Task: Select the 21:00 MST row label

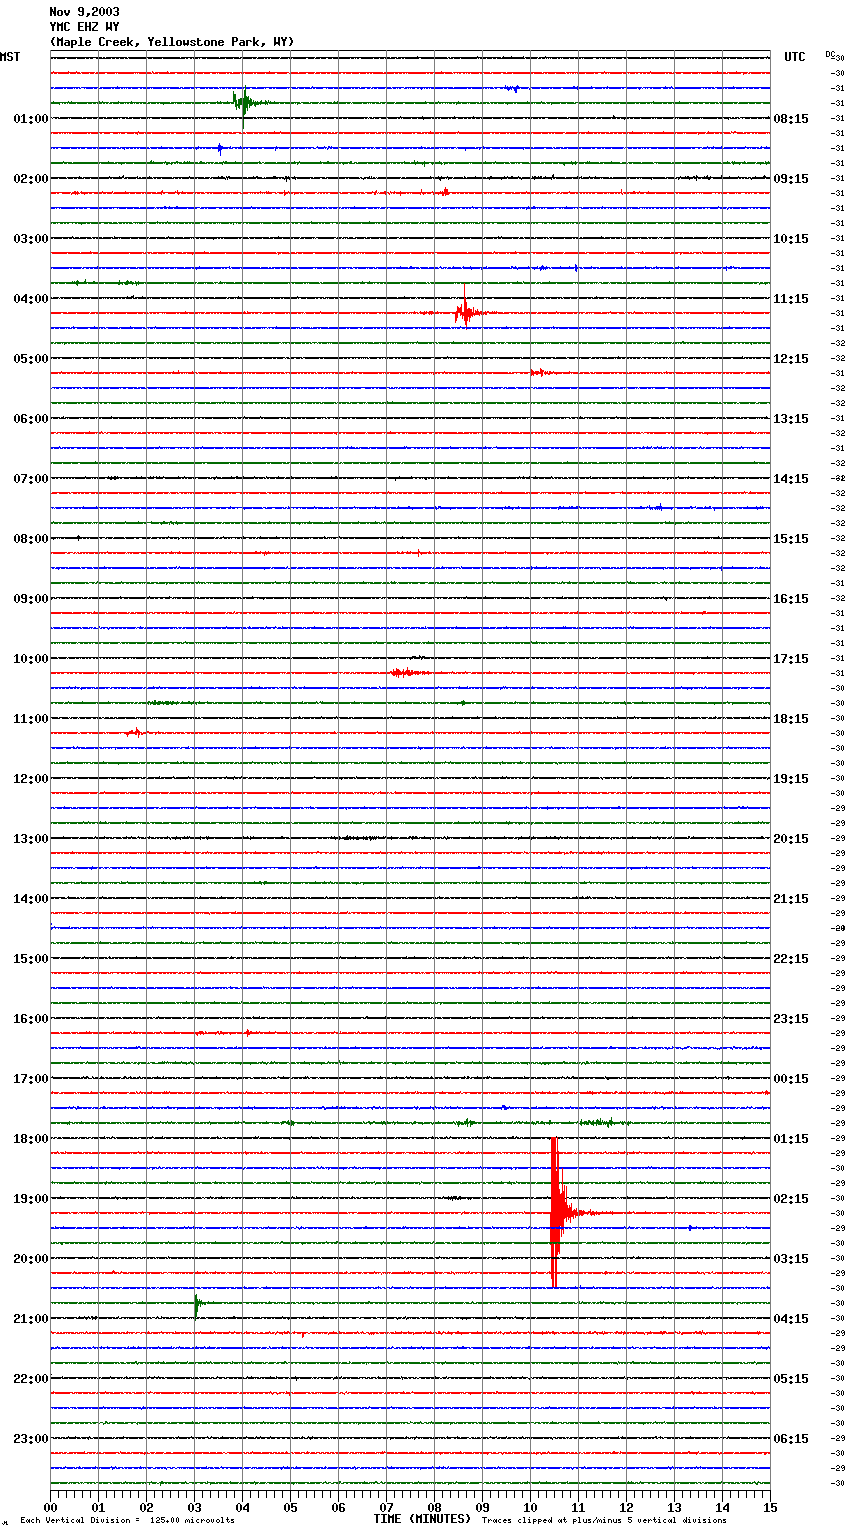Action: 31,1319
